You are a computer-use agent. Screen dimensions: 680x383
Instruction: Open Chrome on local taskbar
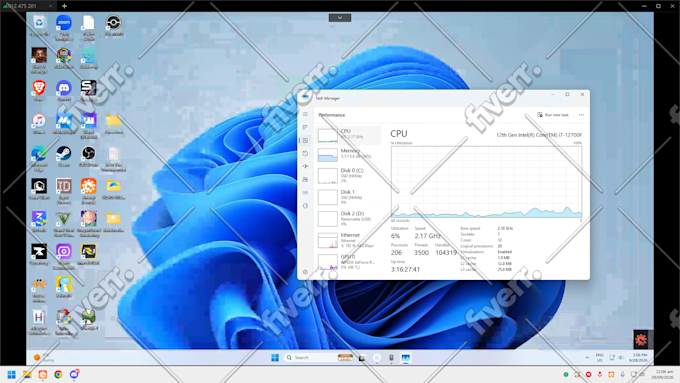point(58,374)
